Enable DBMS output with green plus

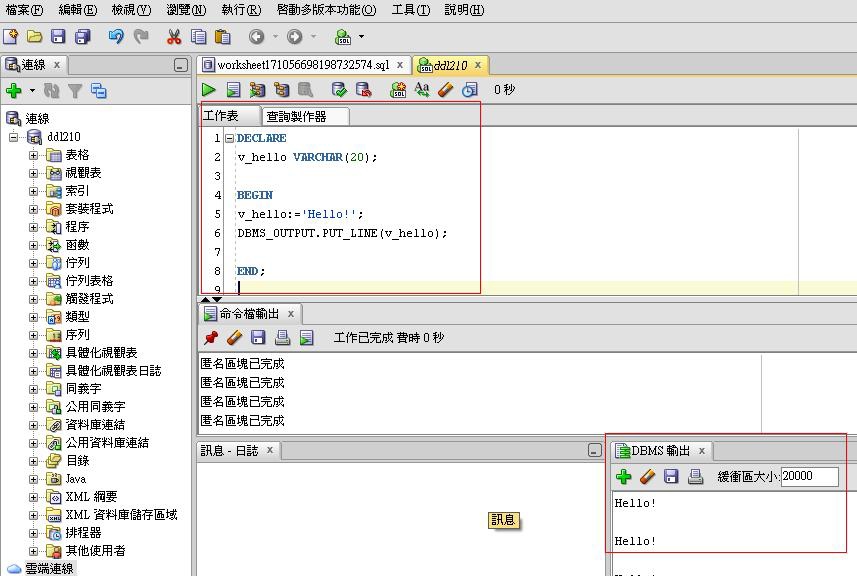[x=624, y=477]
